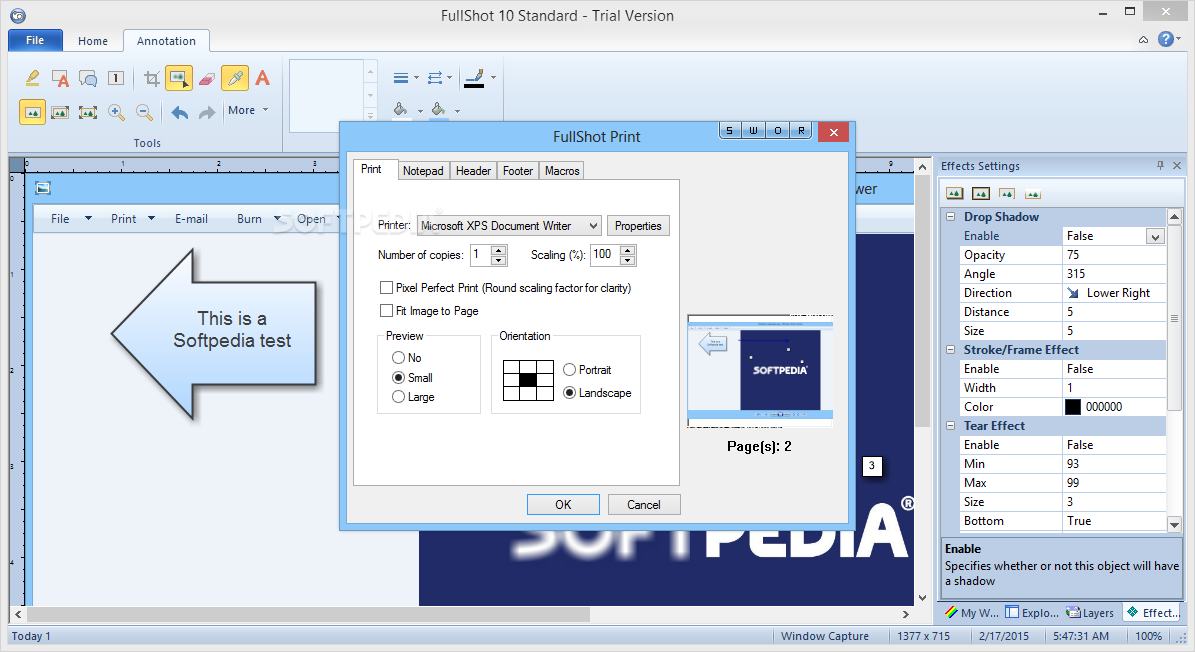Select the text box annotation tool
The width and height of the screenshot is (1195, 652).
60,78
